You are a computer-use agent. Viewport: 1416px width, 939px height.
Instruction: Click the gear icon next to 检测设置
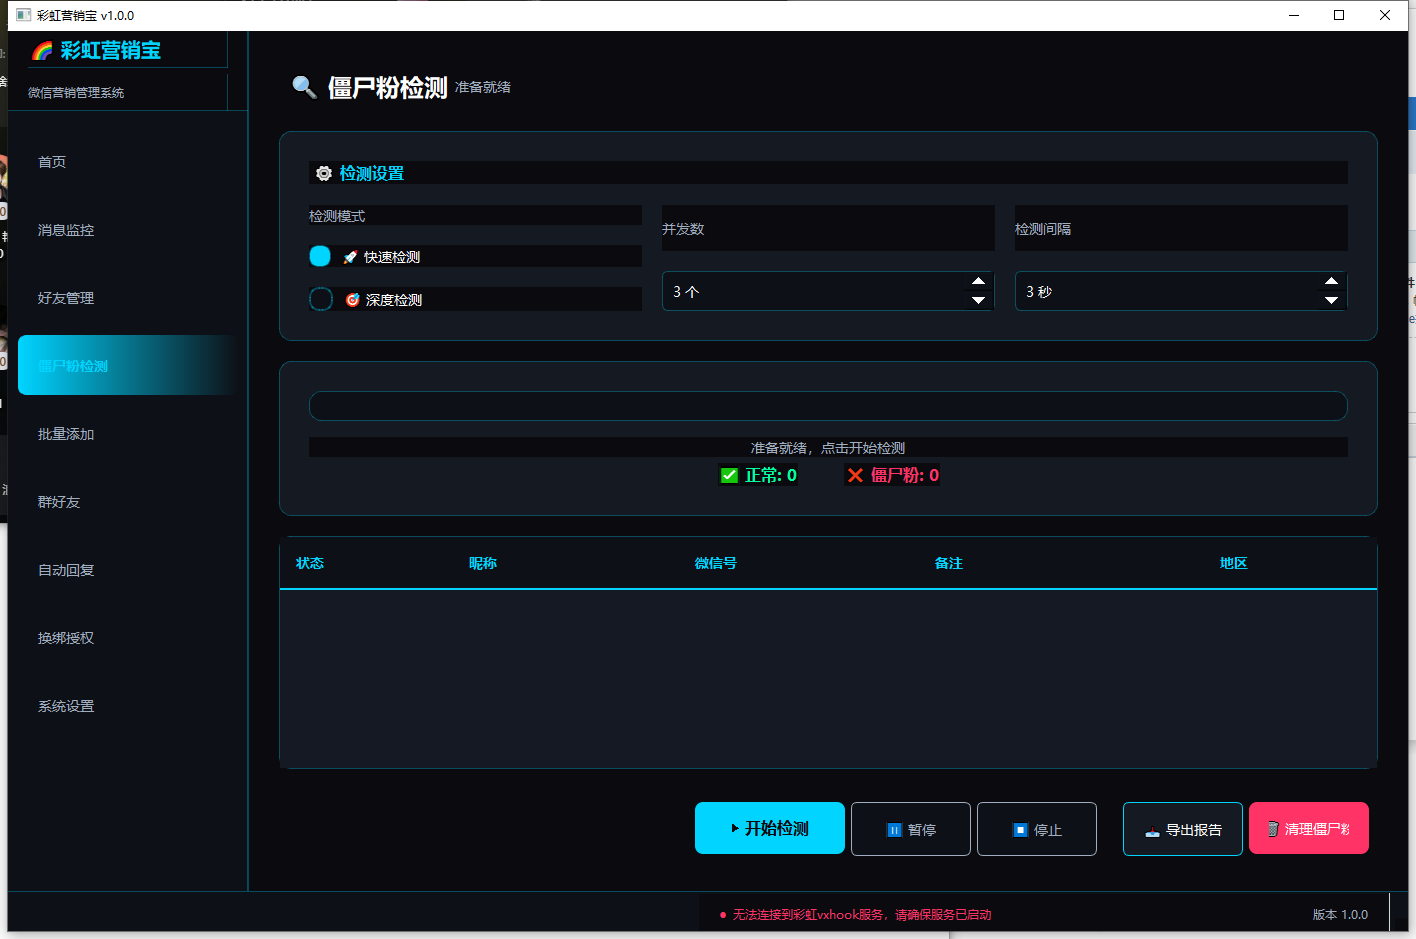click(324, 173)
